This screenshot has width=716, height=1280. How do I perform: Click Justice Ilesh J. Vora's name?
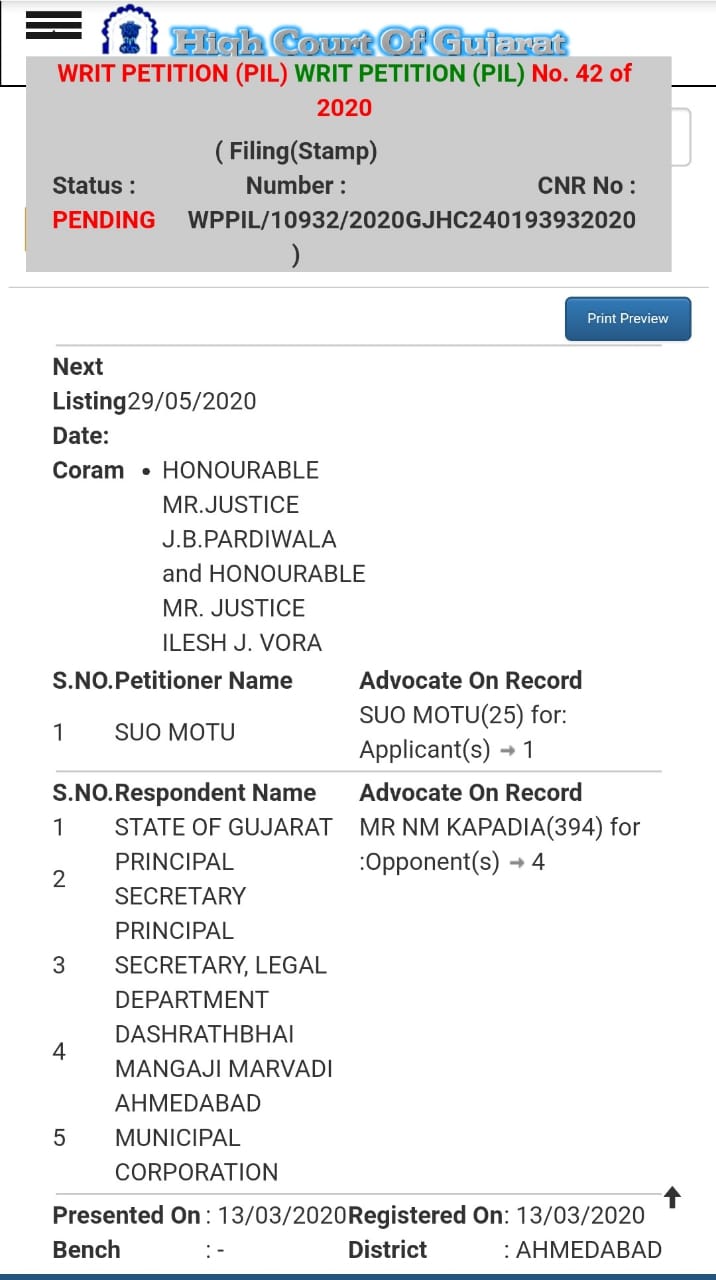tap(242, 642)
